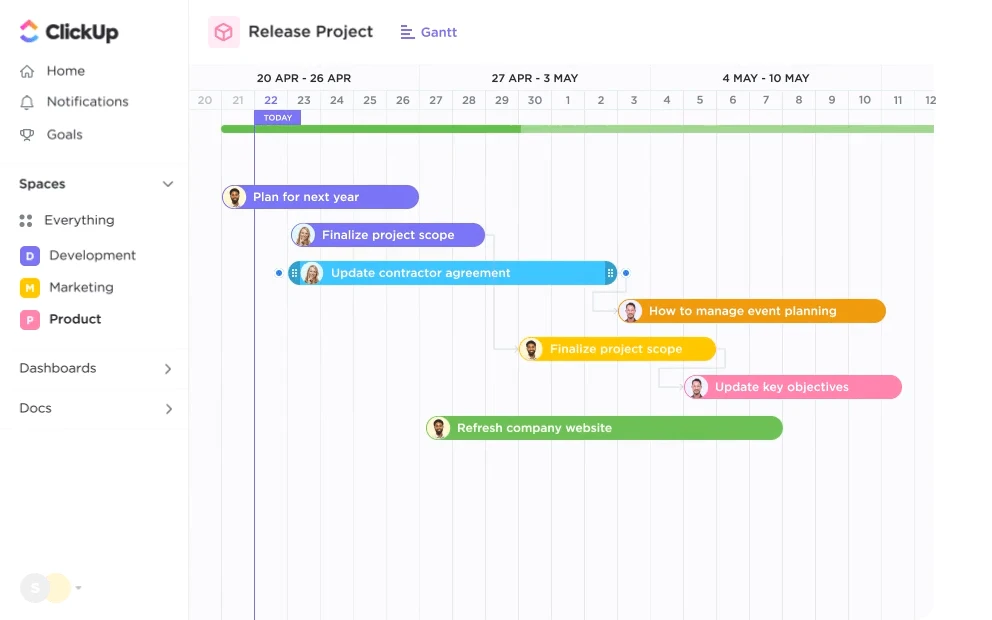Expand the Docs section
Screen dimensions: 992x620
169,408
